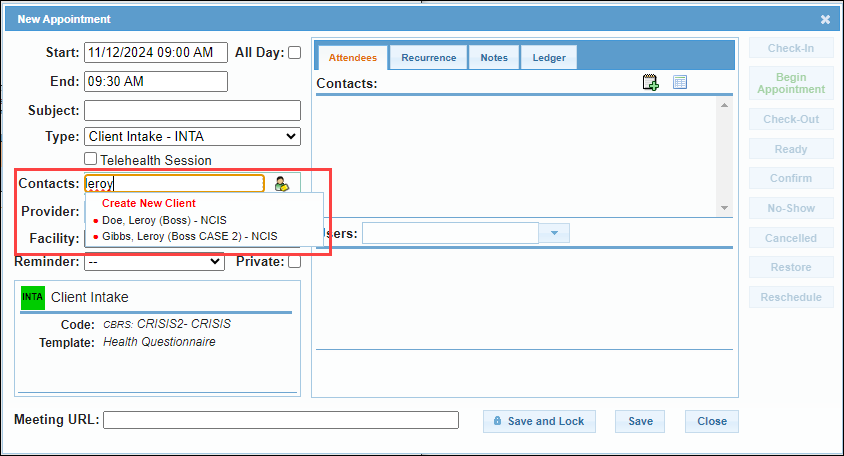
Task: Click the Confirm status button
Action: [791, 178]
